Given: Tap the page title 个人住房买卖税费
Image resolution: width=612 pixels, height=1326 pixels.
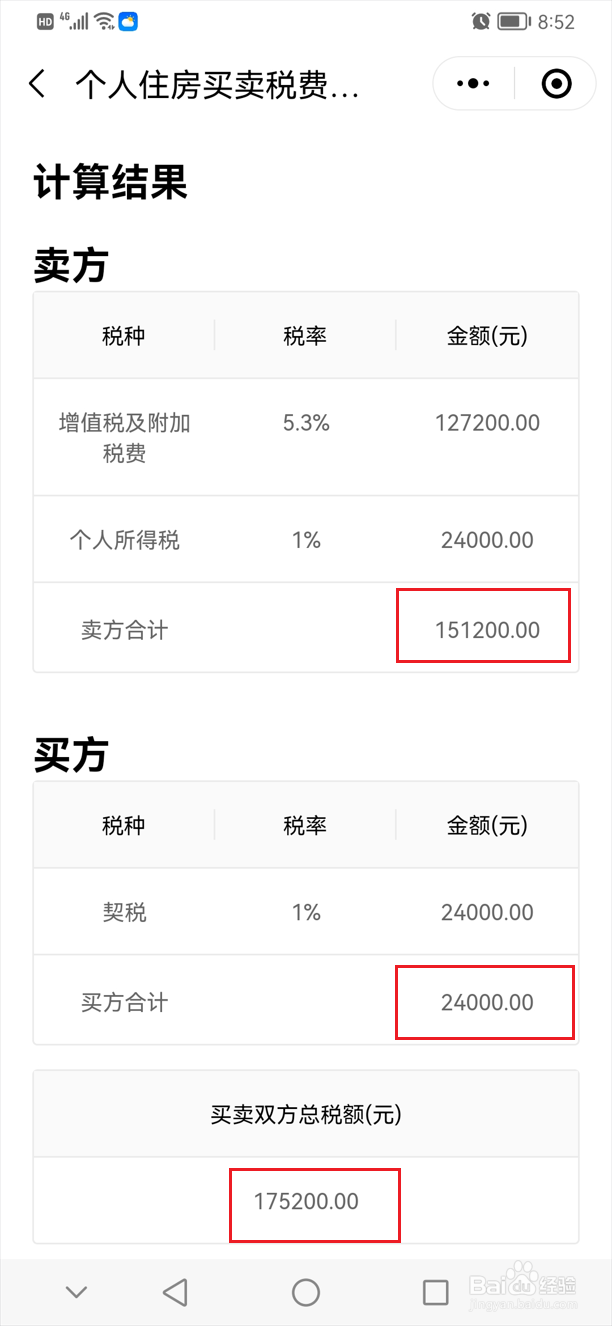Looking at the screenshot, I should click(x=216, y=86).
